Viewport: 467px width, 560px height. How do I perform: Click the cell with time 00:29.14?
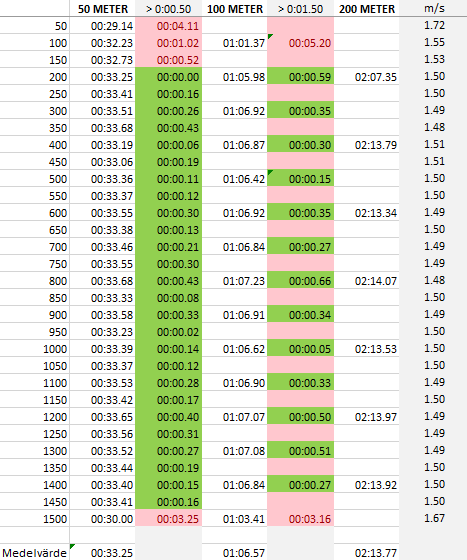(102, 26)
